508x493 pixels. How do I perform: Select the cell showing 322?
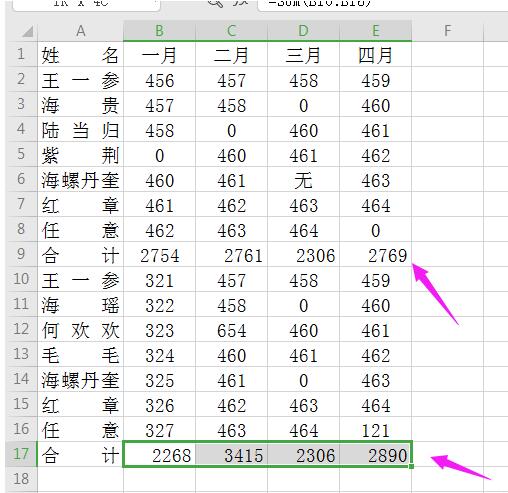tap(159, 304)
